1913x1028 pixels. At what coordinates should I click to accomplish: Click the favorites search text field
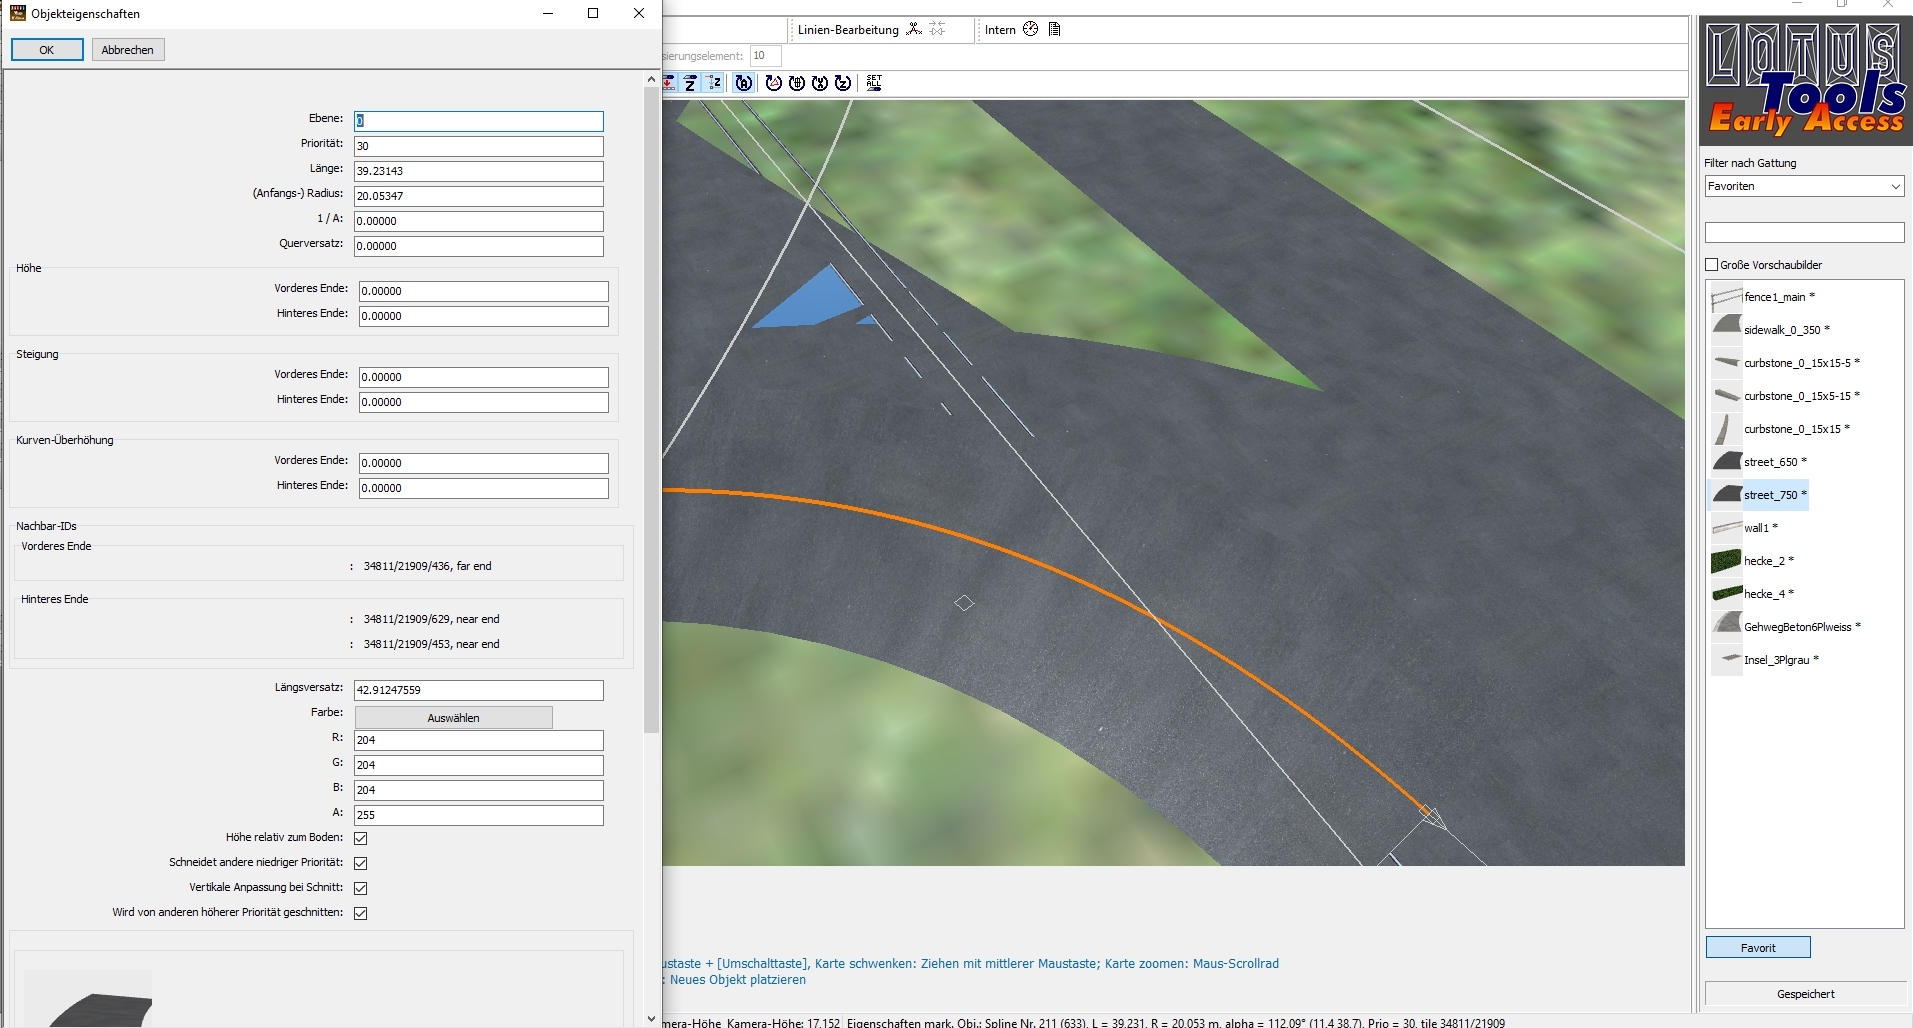tap(1804, 232)
